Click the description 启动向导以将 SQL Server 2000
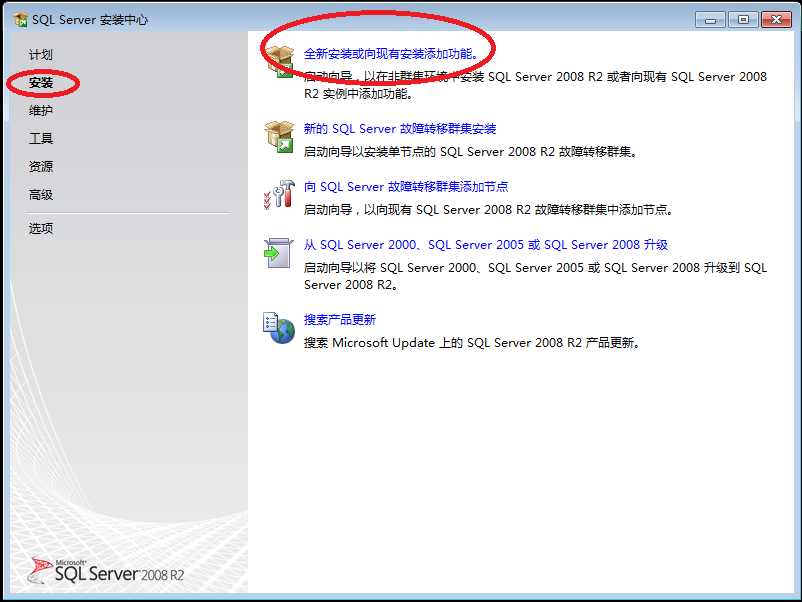The width and height of the screenshot is (802, 602). click(535, 276)
